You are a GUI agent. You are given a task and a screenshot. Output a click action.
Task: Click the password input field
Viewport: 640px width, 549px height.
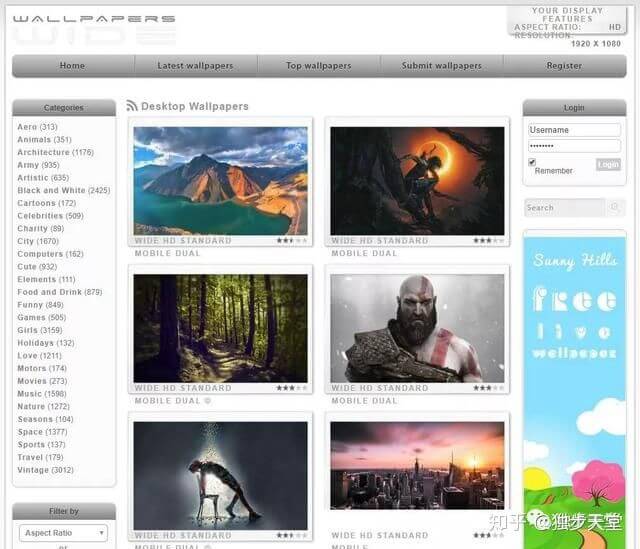point(574,146)
